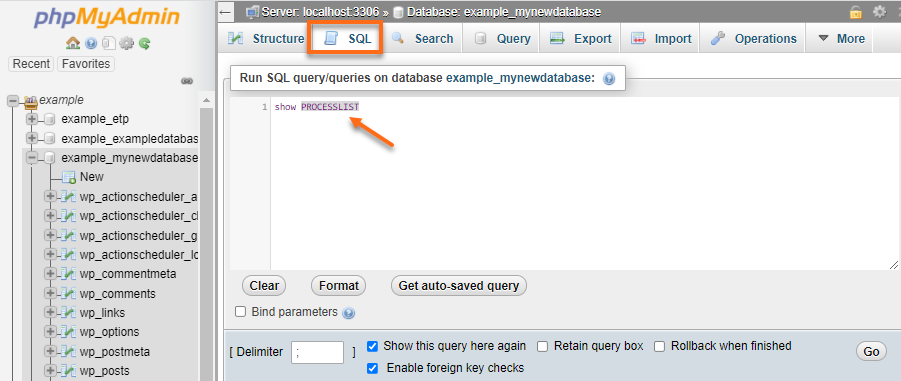
Task: Open the phpMyAdmin documentation help icon
Action: 91,43
